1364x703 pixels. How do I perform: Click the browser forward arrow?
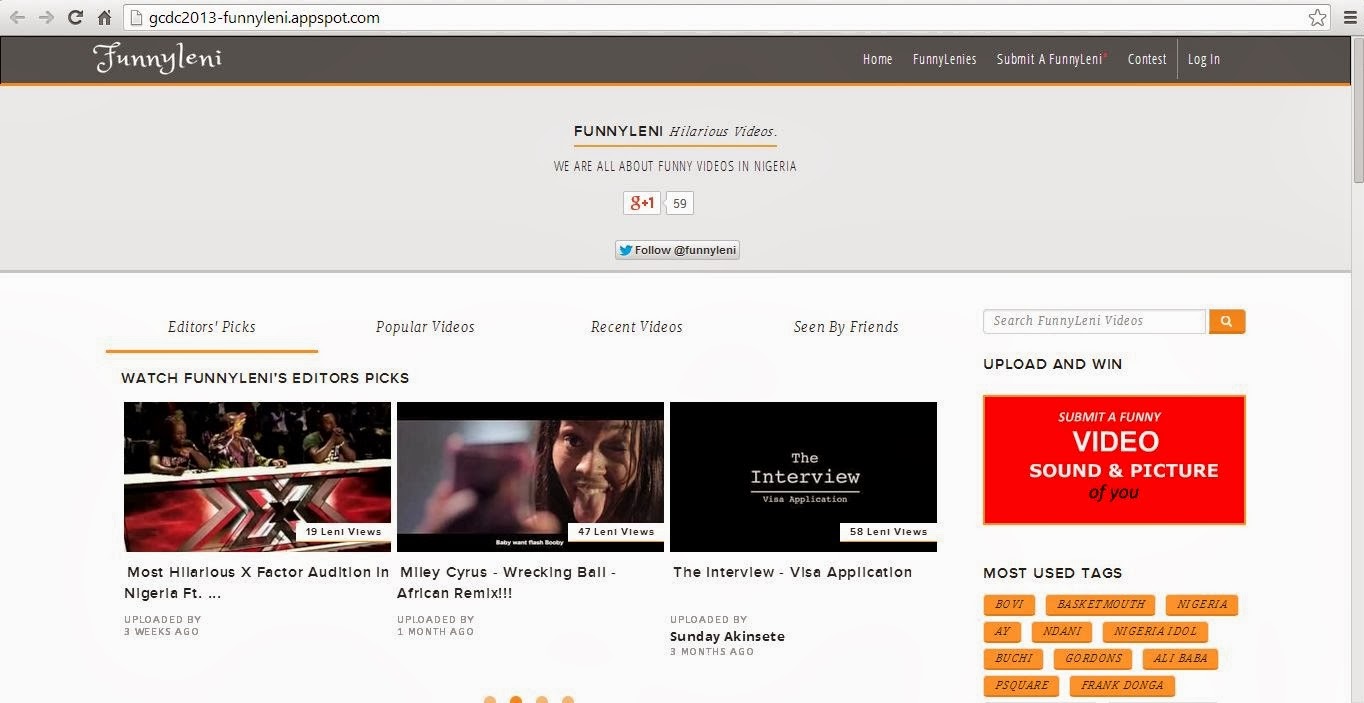point(46,17)
